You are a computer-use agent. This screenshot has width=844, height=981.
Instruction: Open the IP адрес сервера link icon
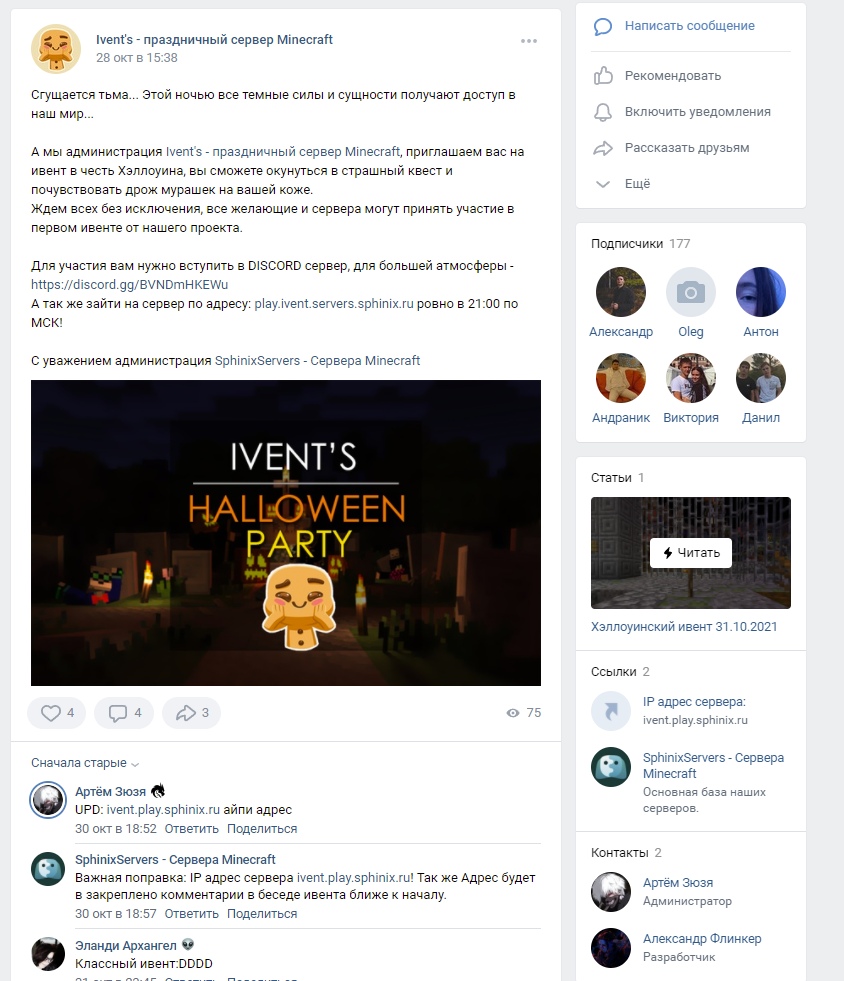click(611, 711)
